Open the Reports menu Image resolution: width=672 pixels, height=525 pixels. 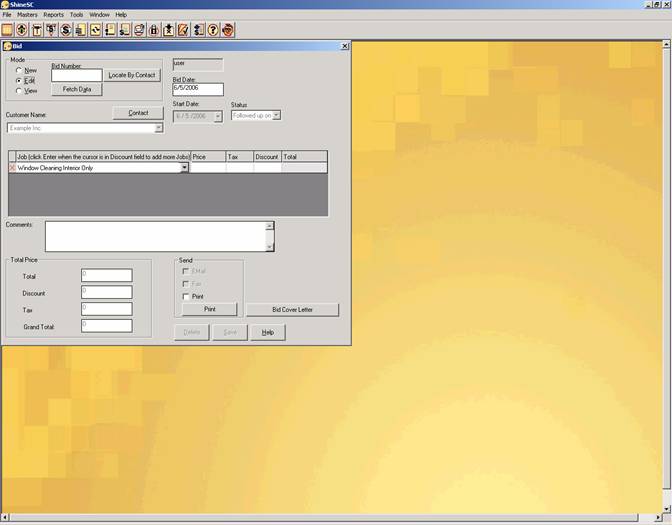tap(54, 15)
